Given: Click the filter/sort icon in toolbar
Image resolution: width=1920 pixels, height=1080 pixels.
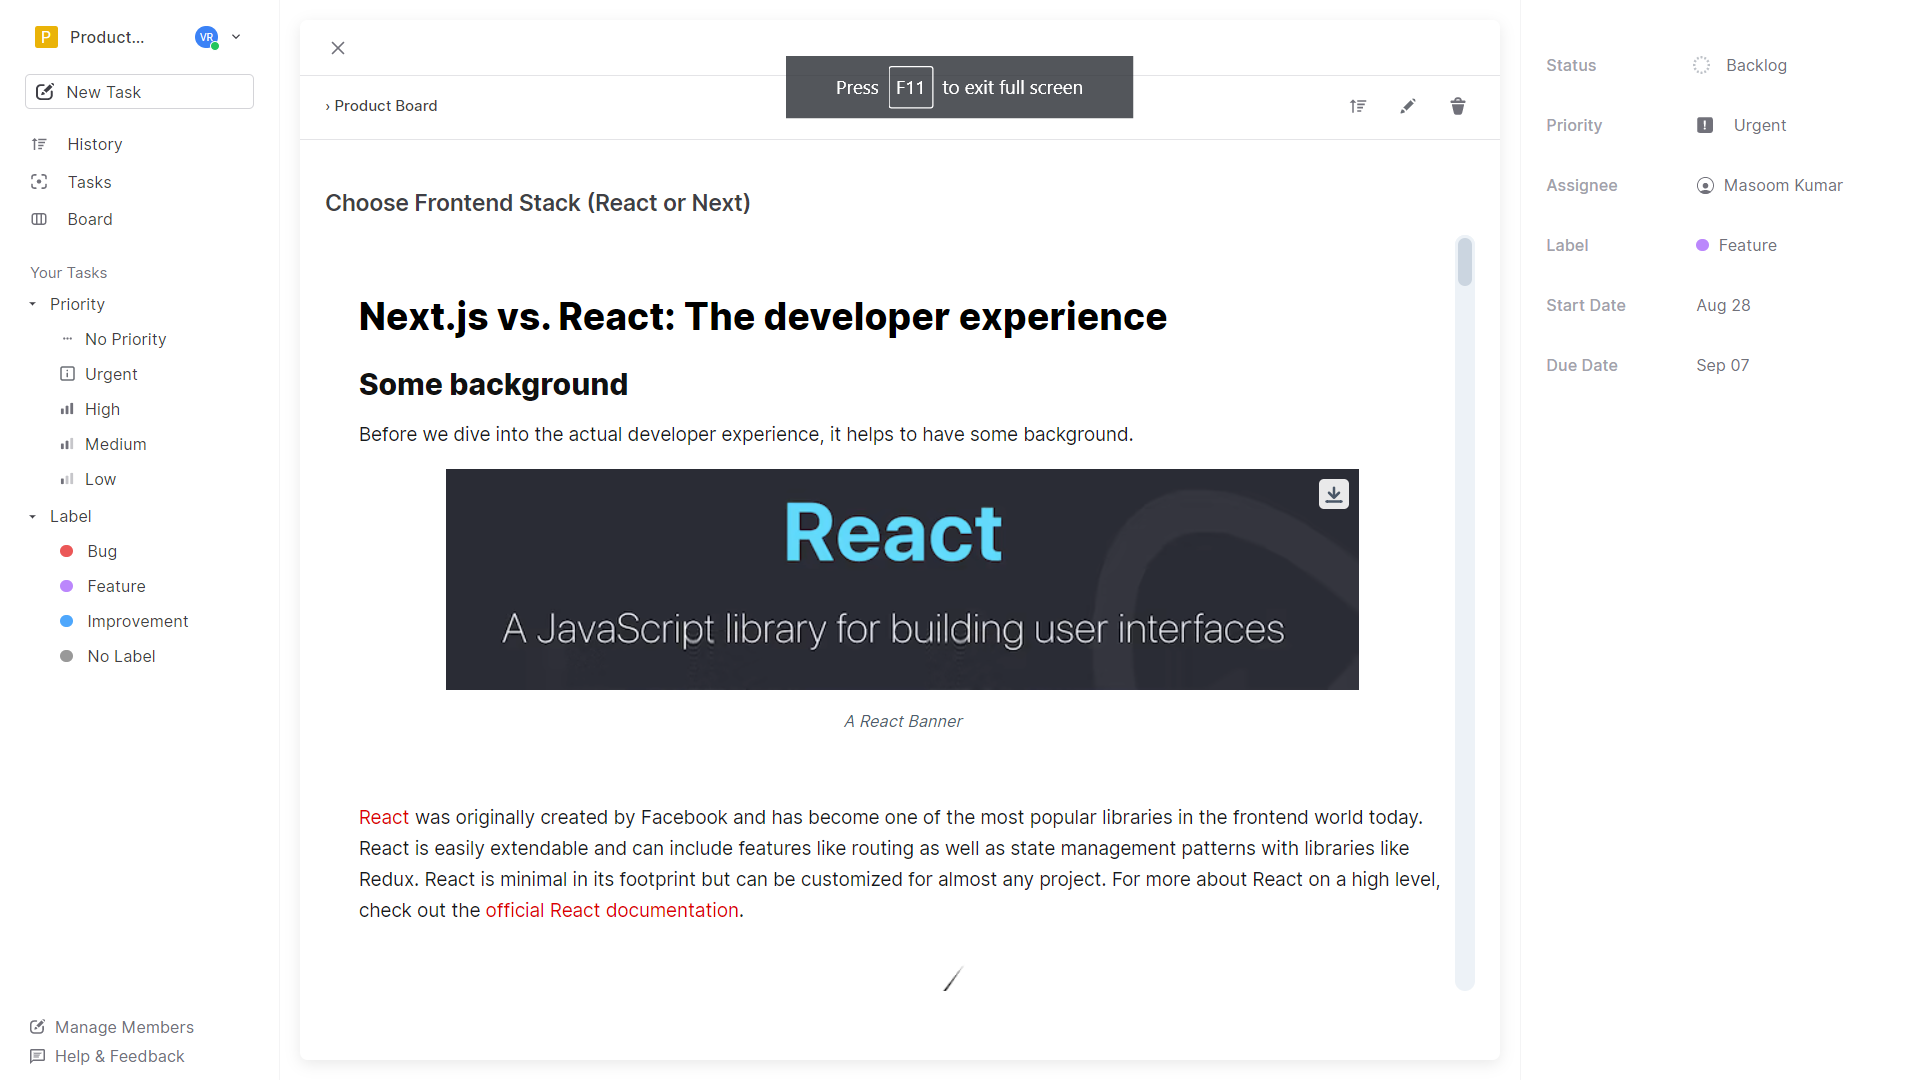Looking at the screenshot, I should click(x=1357, y=105).
